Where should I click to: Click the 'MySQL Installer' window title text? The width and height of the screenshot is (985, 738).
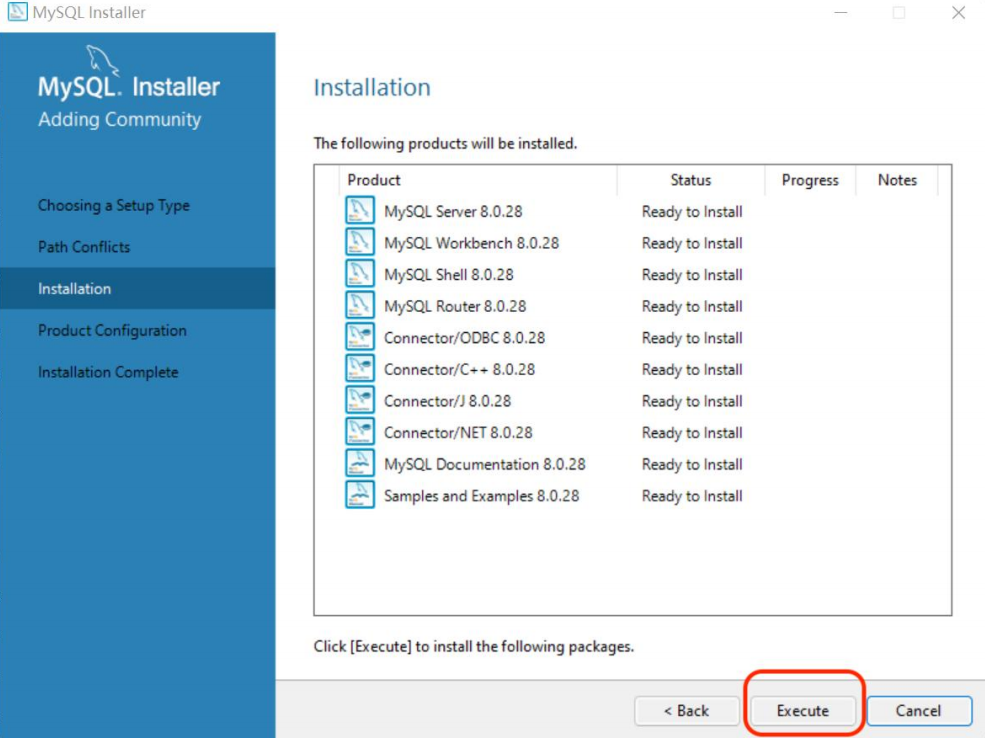point(89,13)
